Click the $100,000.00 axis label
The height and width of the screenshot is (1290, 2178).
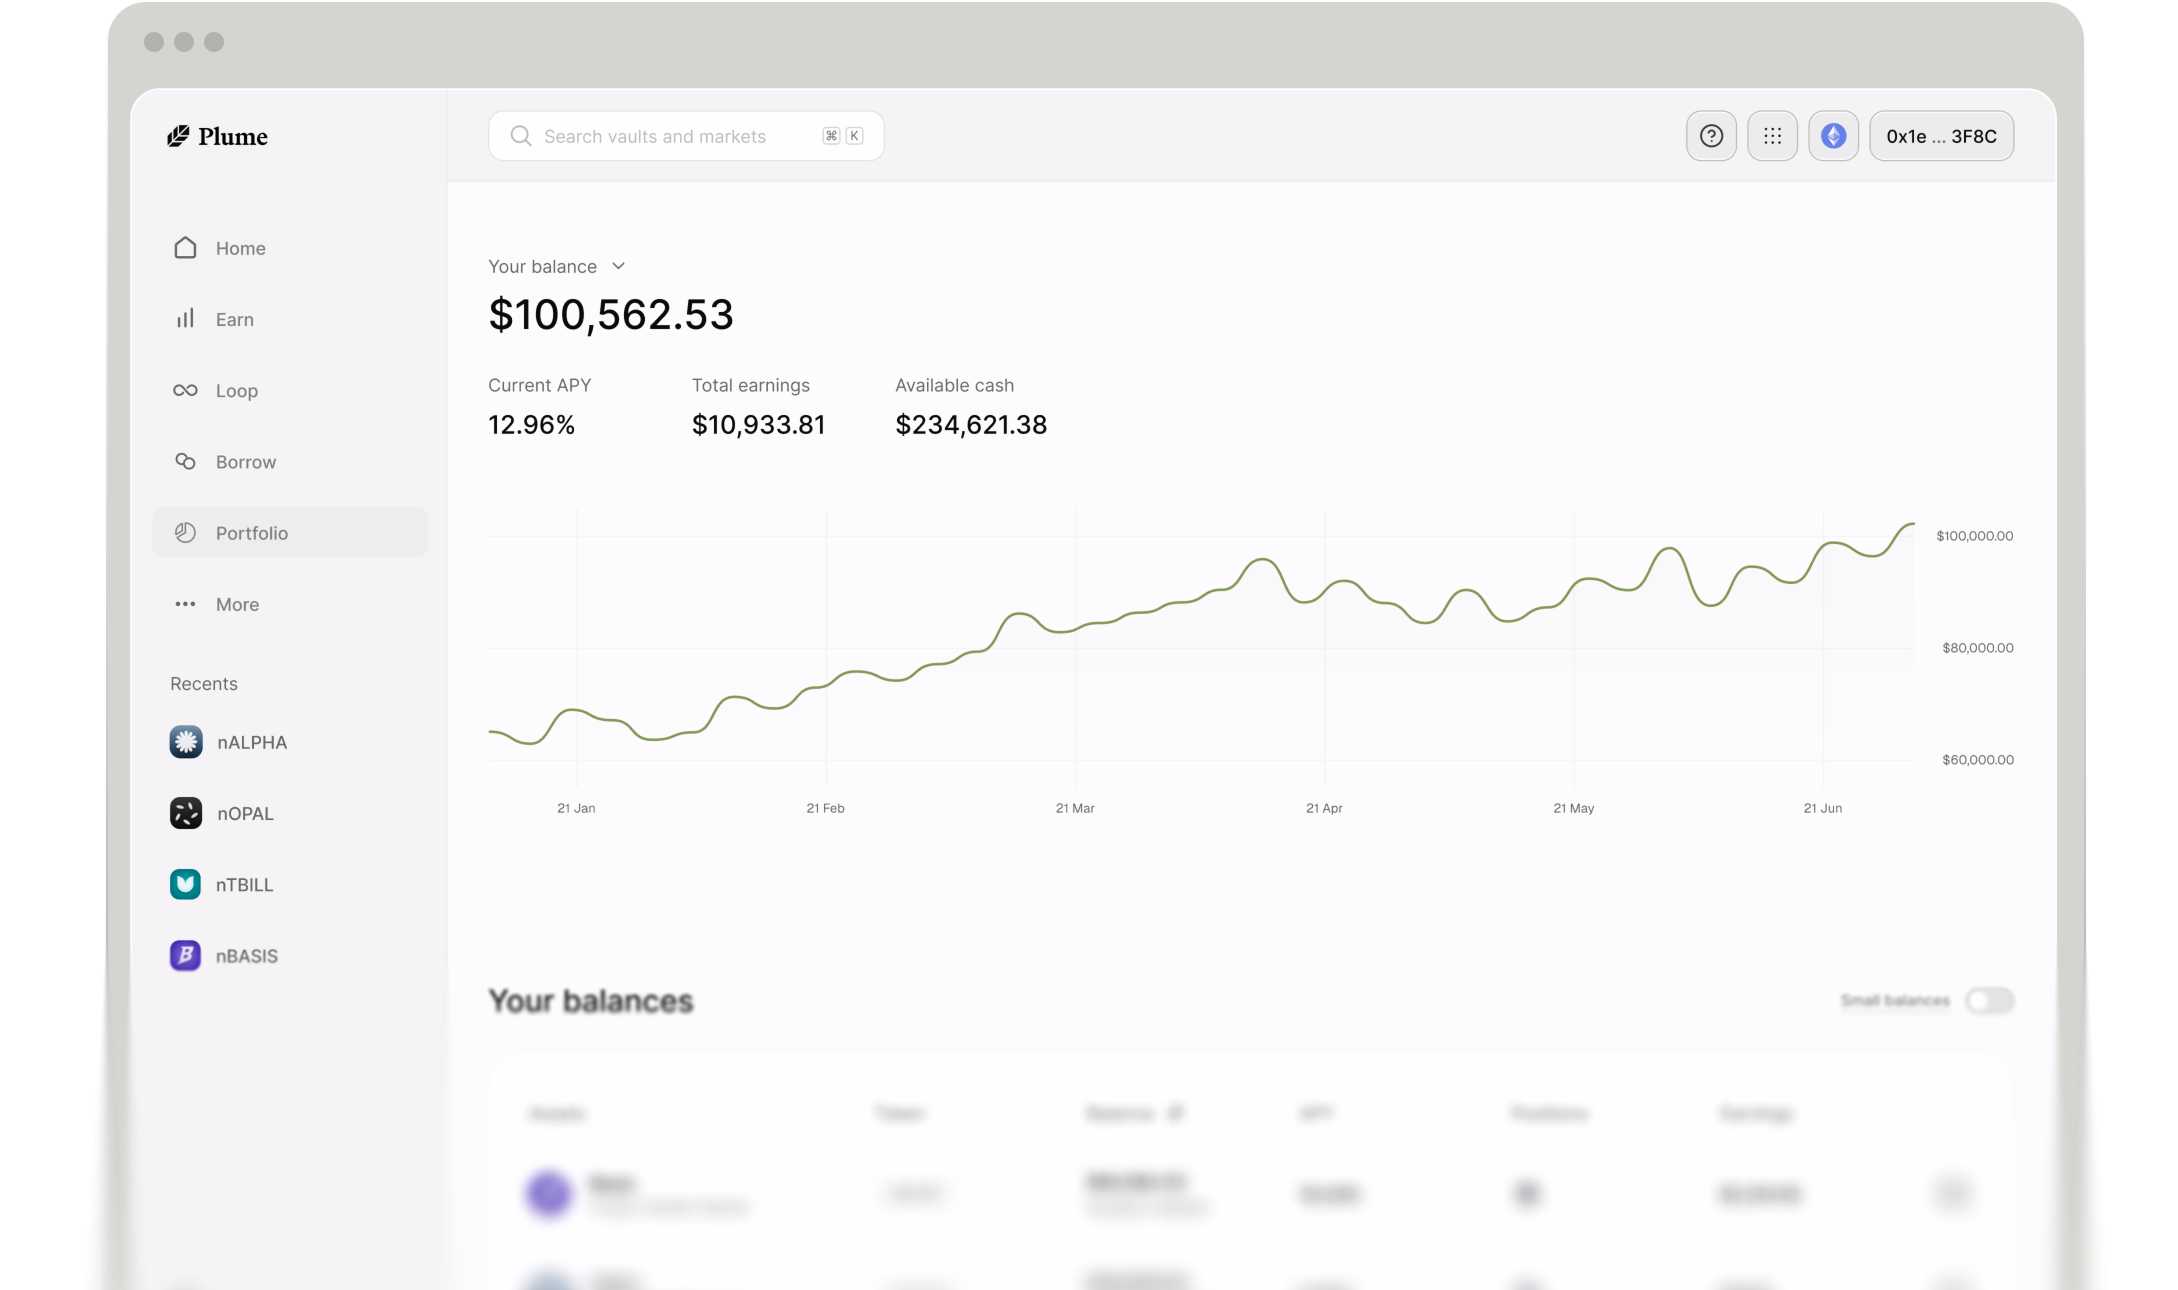tap(1975, 536)
